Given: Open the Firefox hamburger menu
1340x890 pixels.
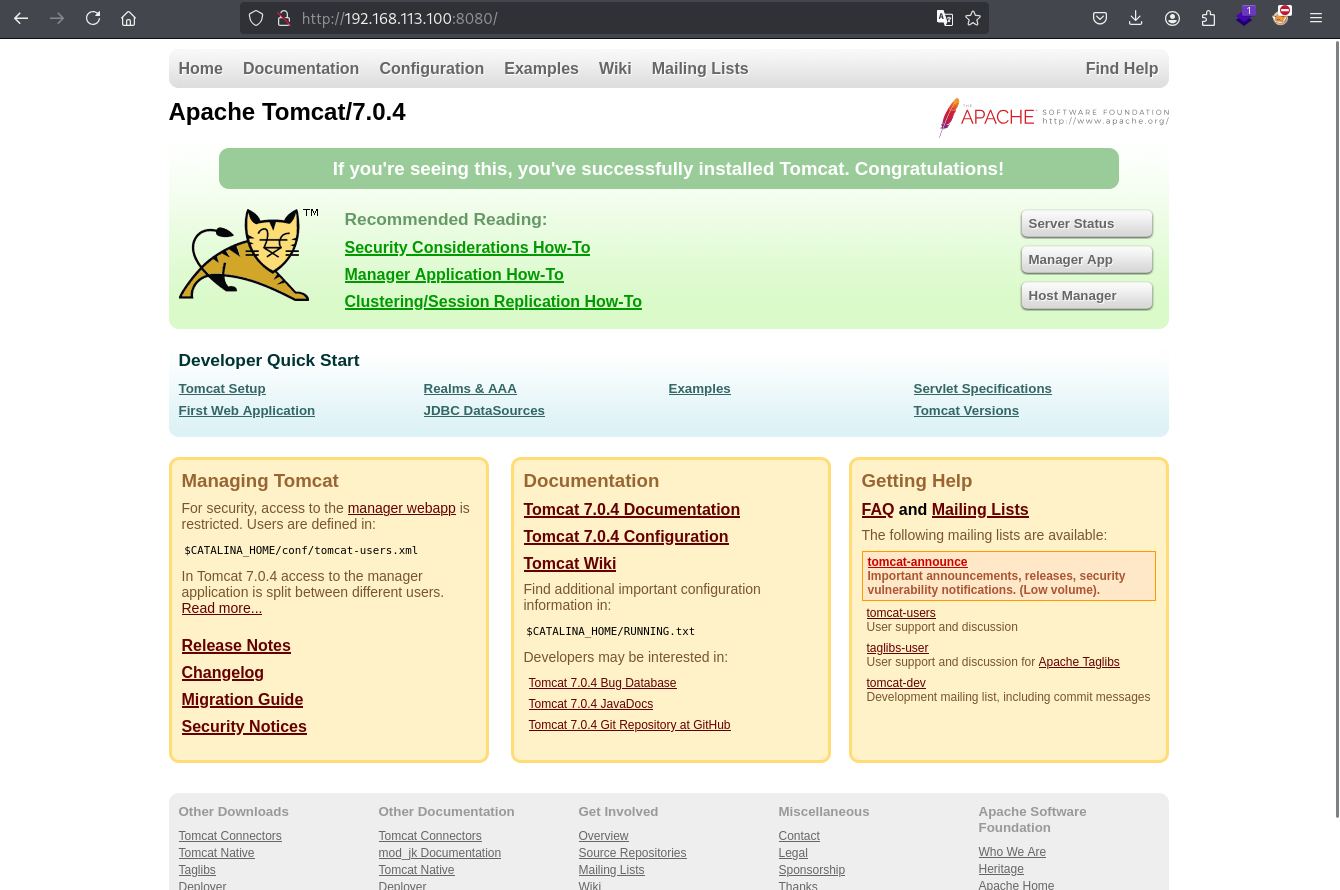Looking at the screenshot, I should coord(1316,18).
